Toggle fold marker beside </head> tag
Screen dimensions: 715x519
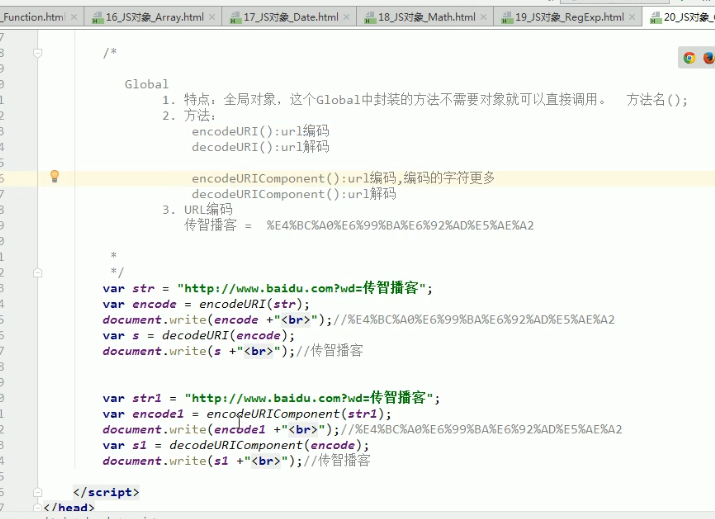(38, 507)
